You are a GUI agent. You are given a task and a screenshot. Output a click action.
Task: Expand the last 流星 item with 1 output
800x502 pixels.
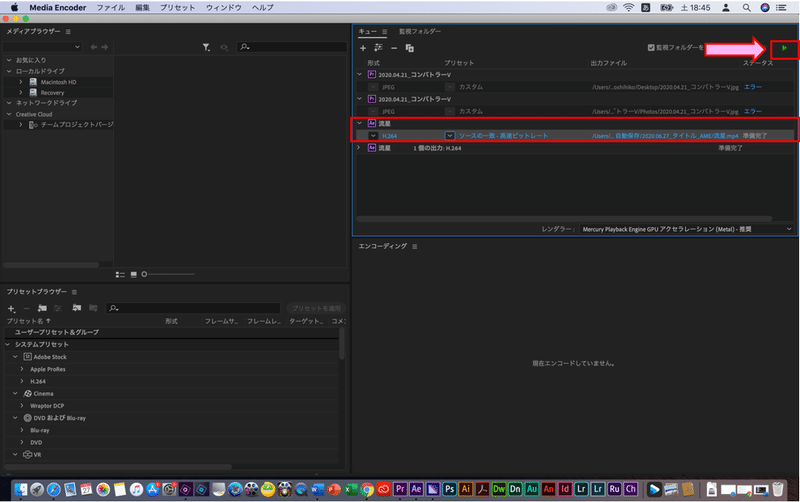click(359, 148)
